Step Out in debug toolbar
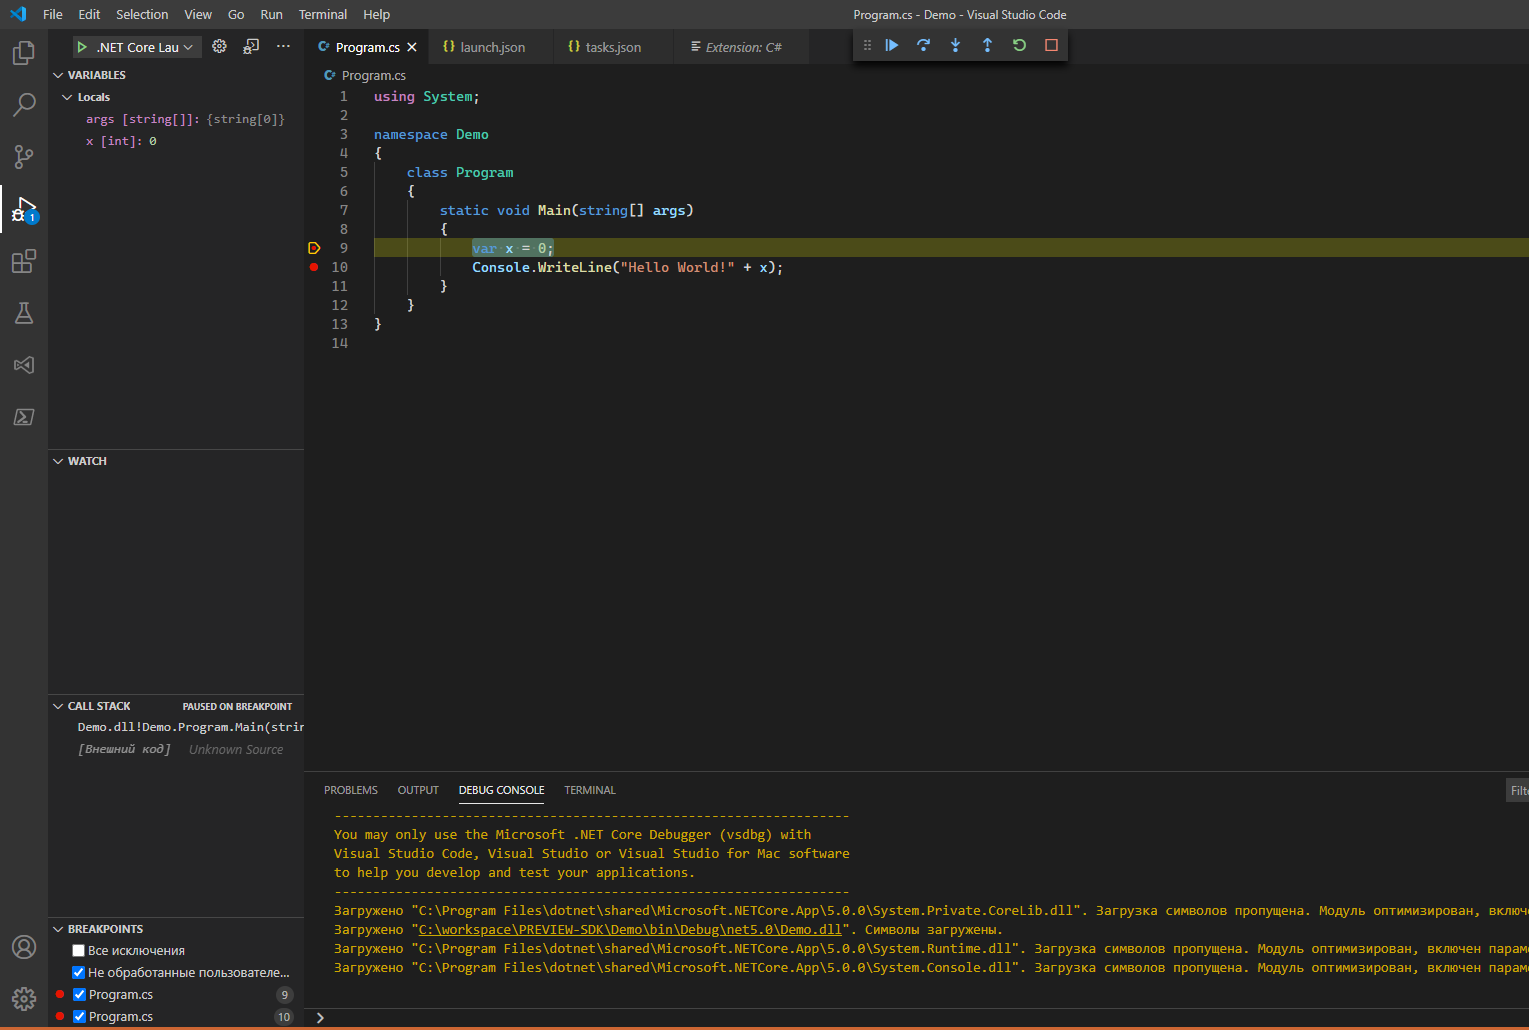 click(987, 45)
